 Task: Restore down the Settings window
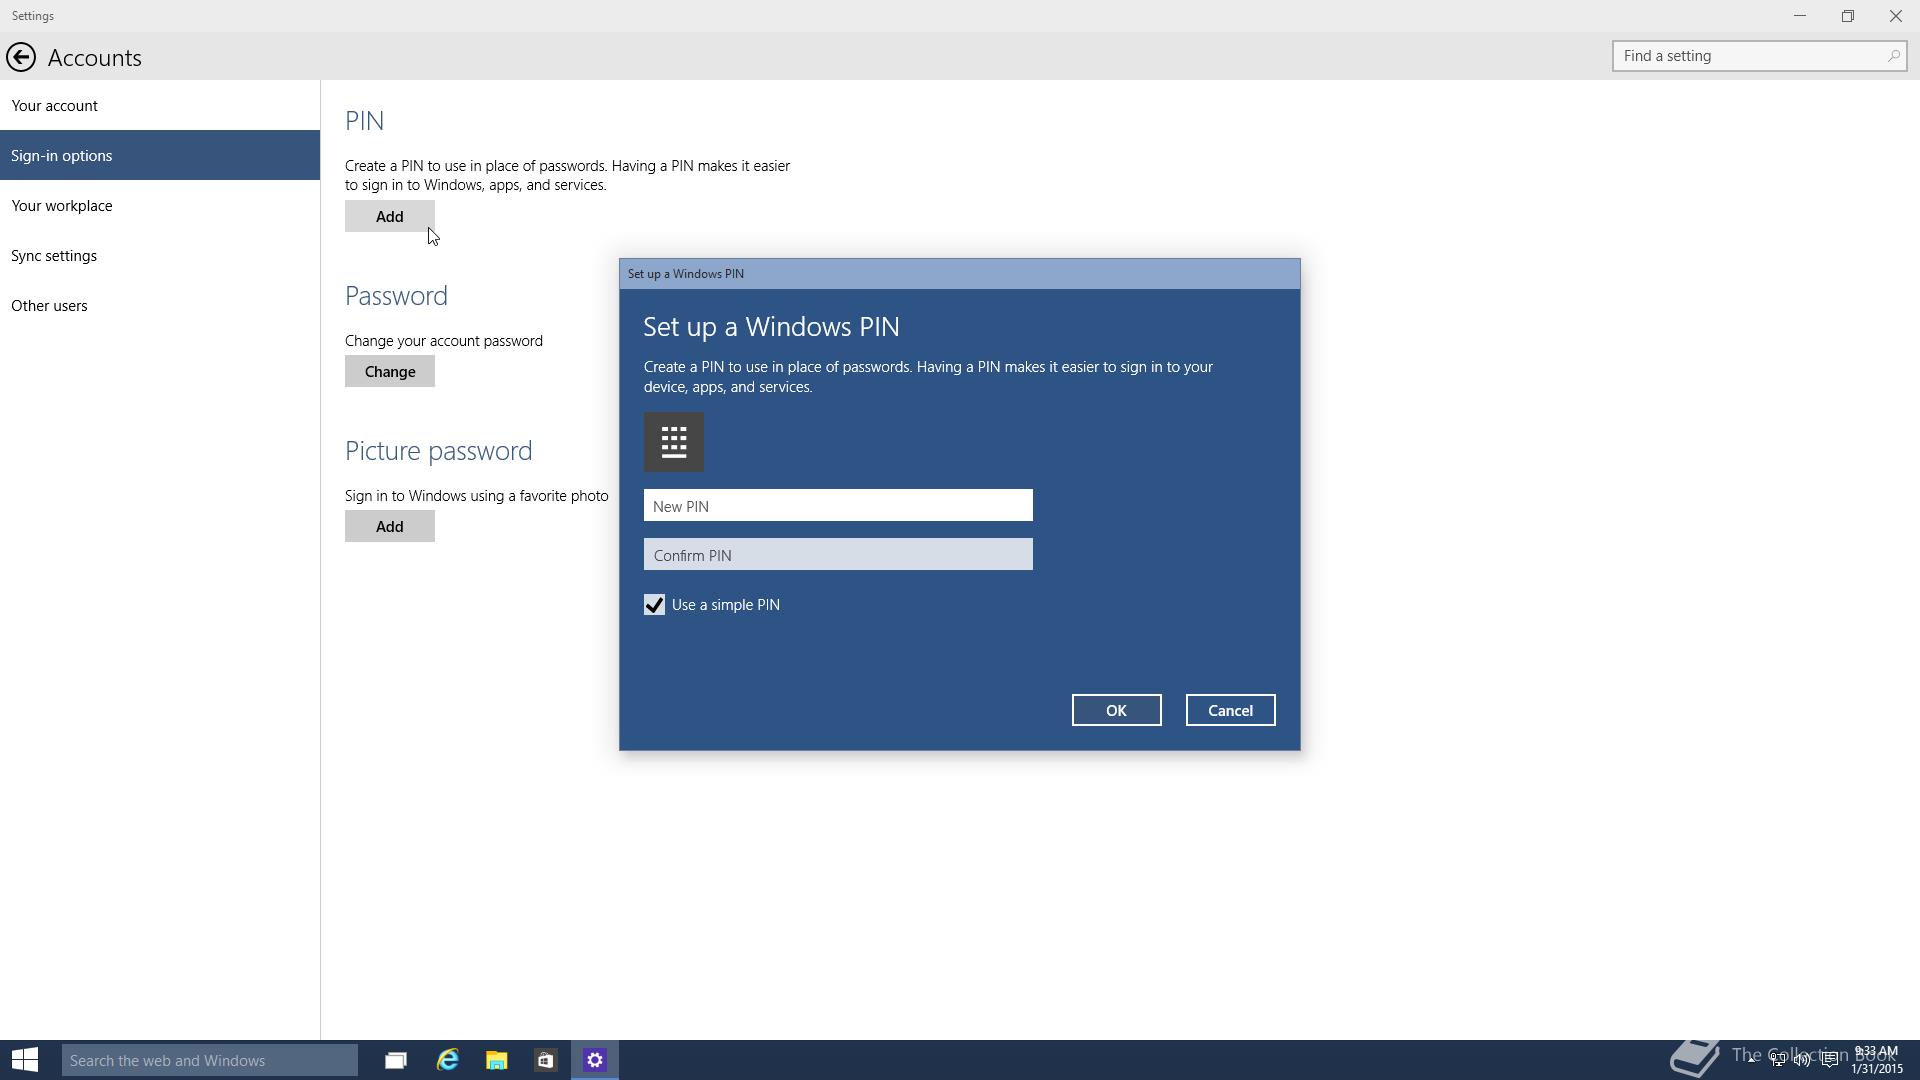[1847, 16]
